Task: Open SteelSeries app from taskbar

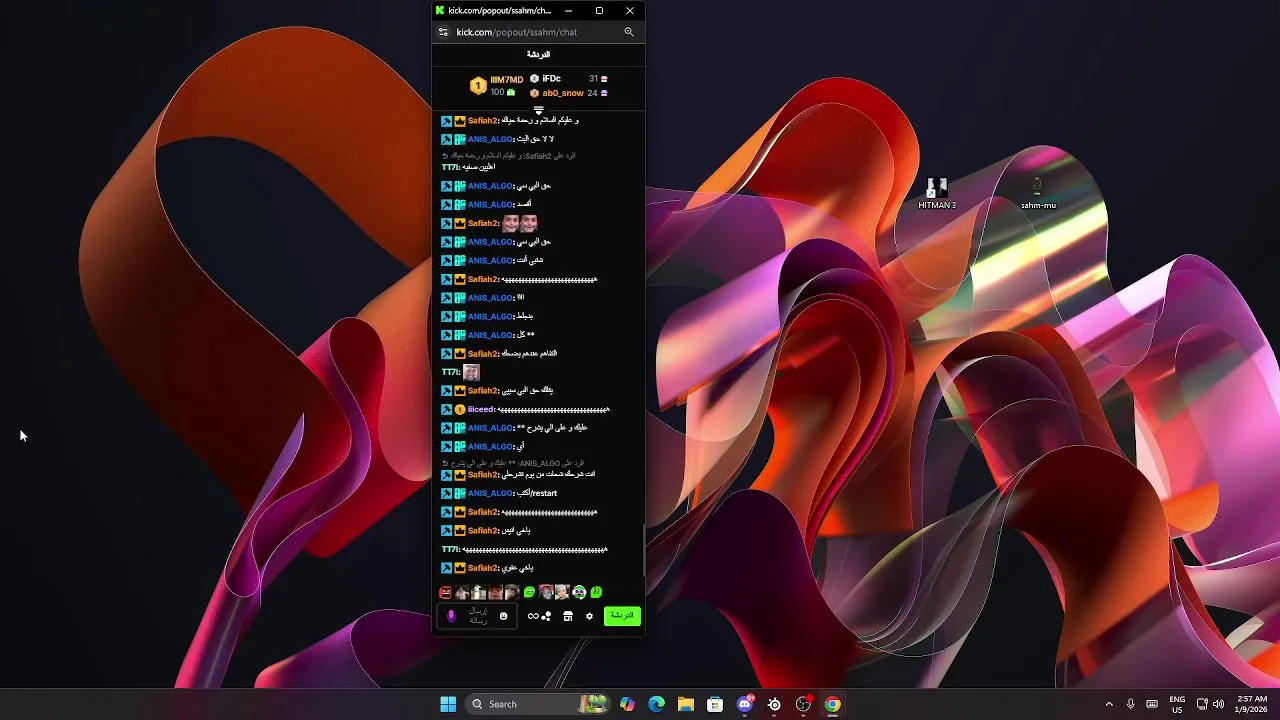Action: pos(774,704)
